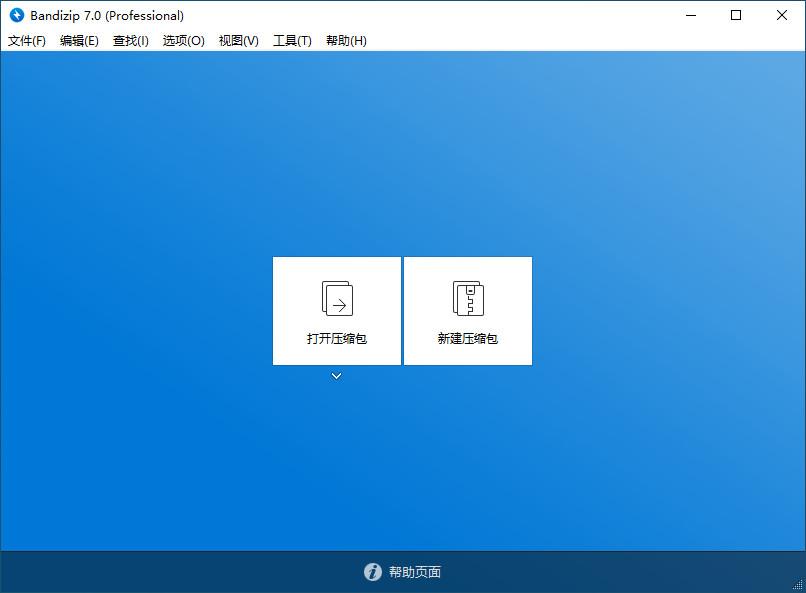
Task: Click the 打开压缩包 tile
Action: (337, 310)
